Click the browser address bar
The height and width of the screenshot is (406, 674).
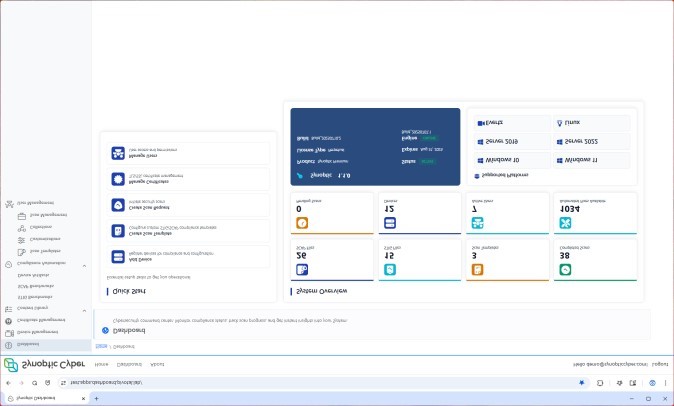tap(300, 383)
